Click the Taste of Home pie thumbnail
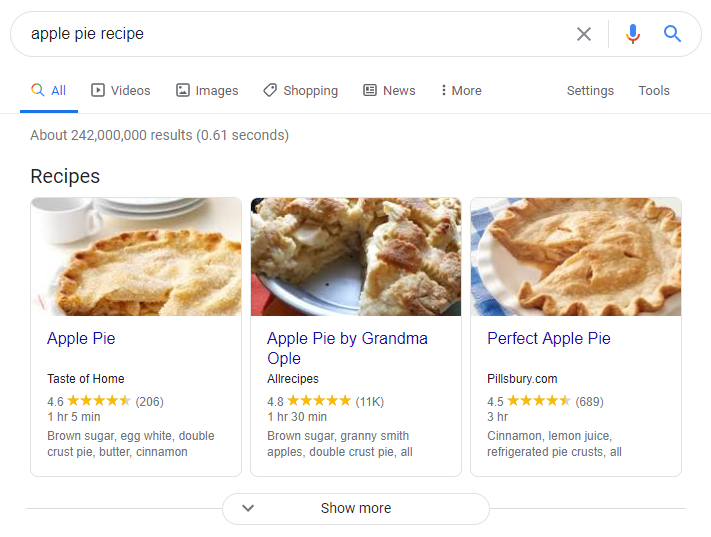Viewport: 711px width, 537px height. 136,256
